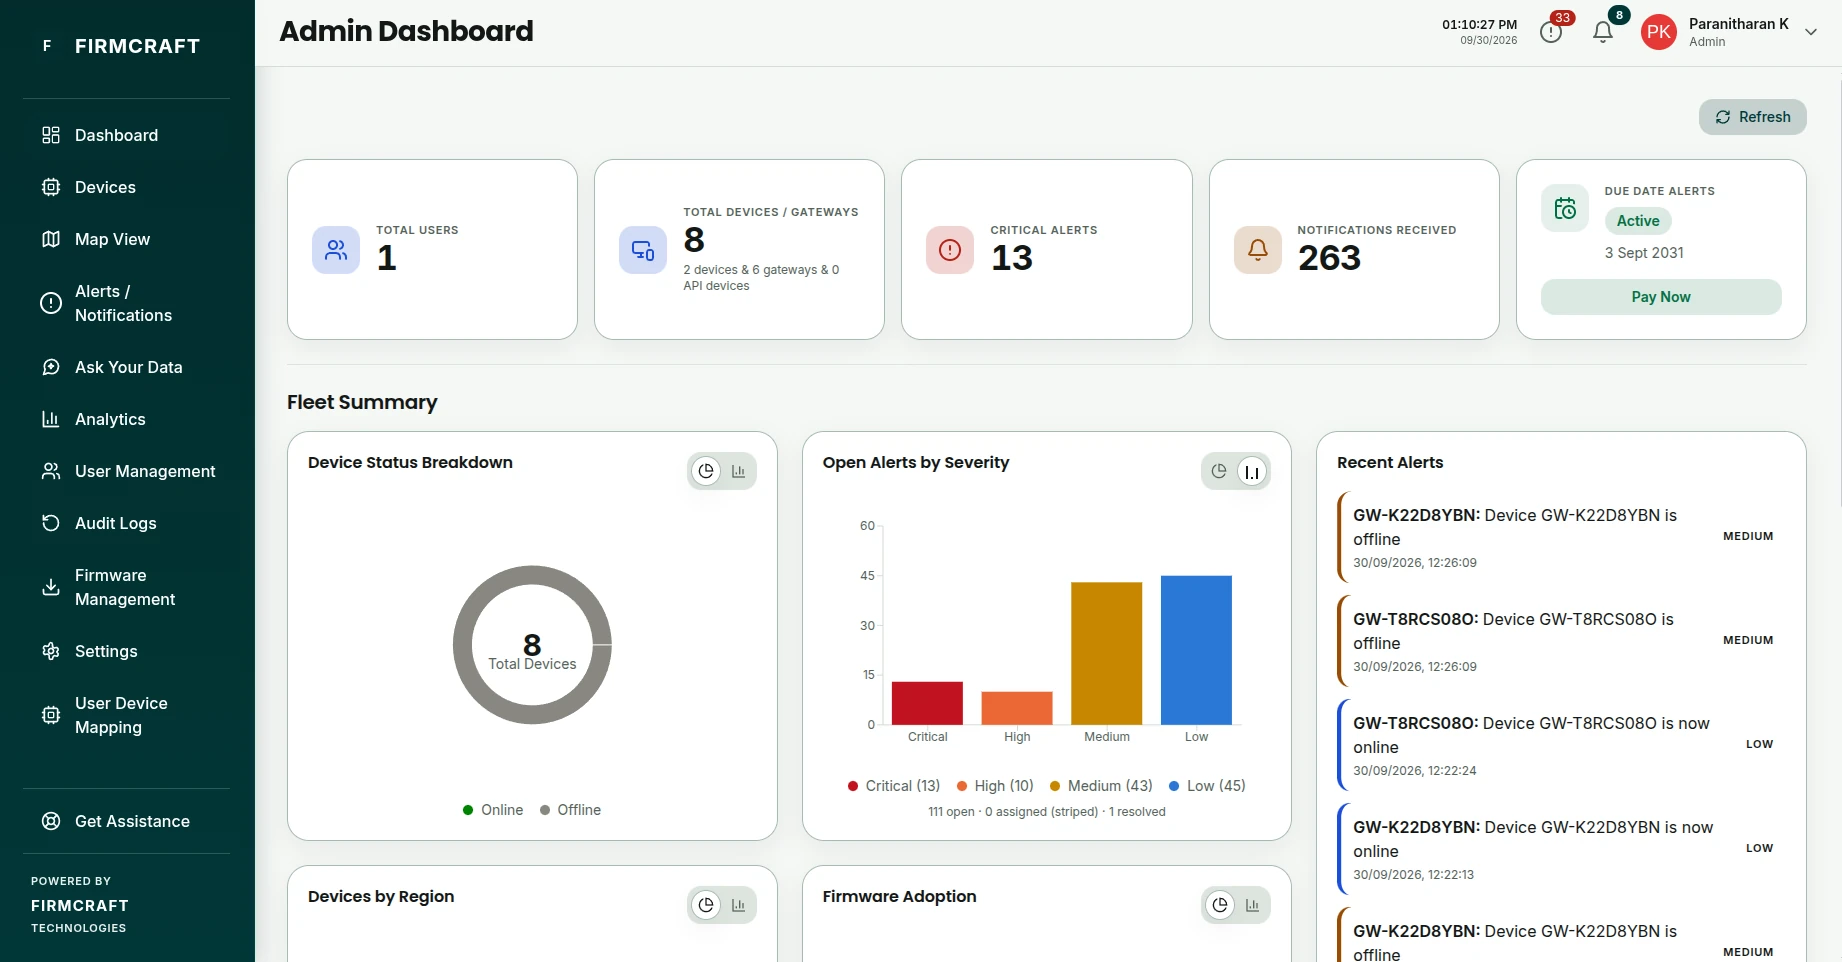Click the FIRMCRAFT logo in the sidebar
Screen dimensions: 1842x962
pyautogui.click(x=121, y=46)
